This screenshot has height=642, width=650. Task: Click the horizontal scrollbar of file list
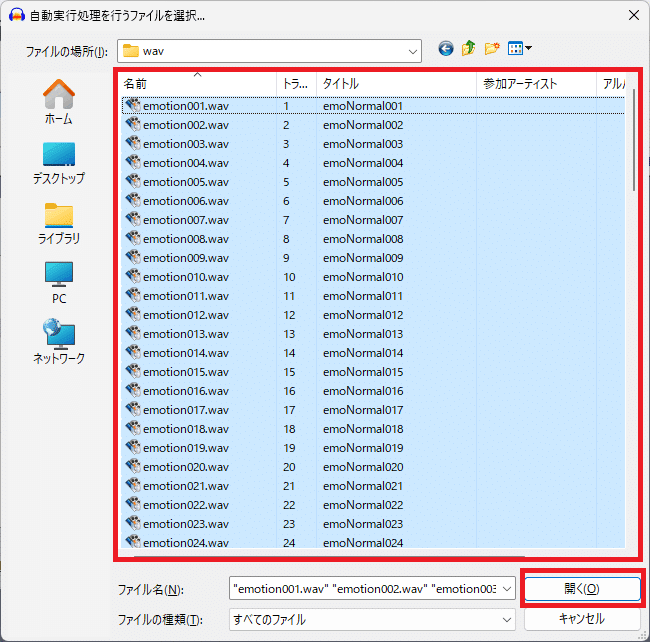(x=330, y=555)
